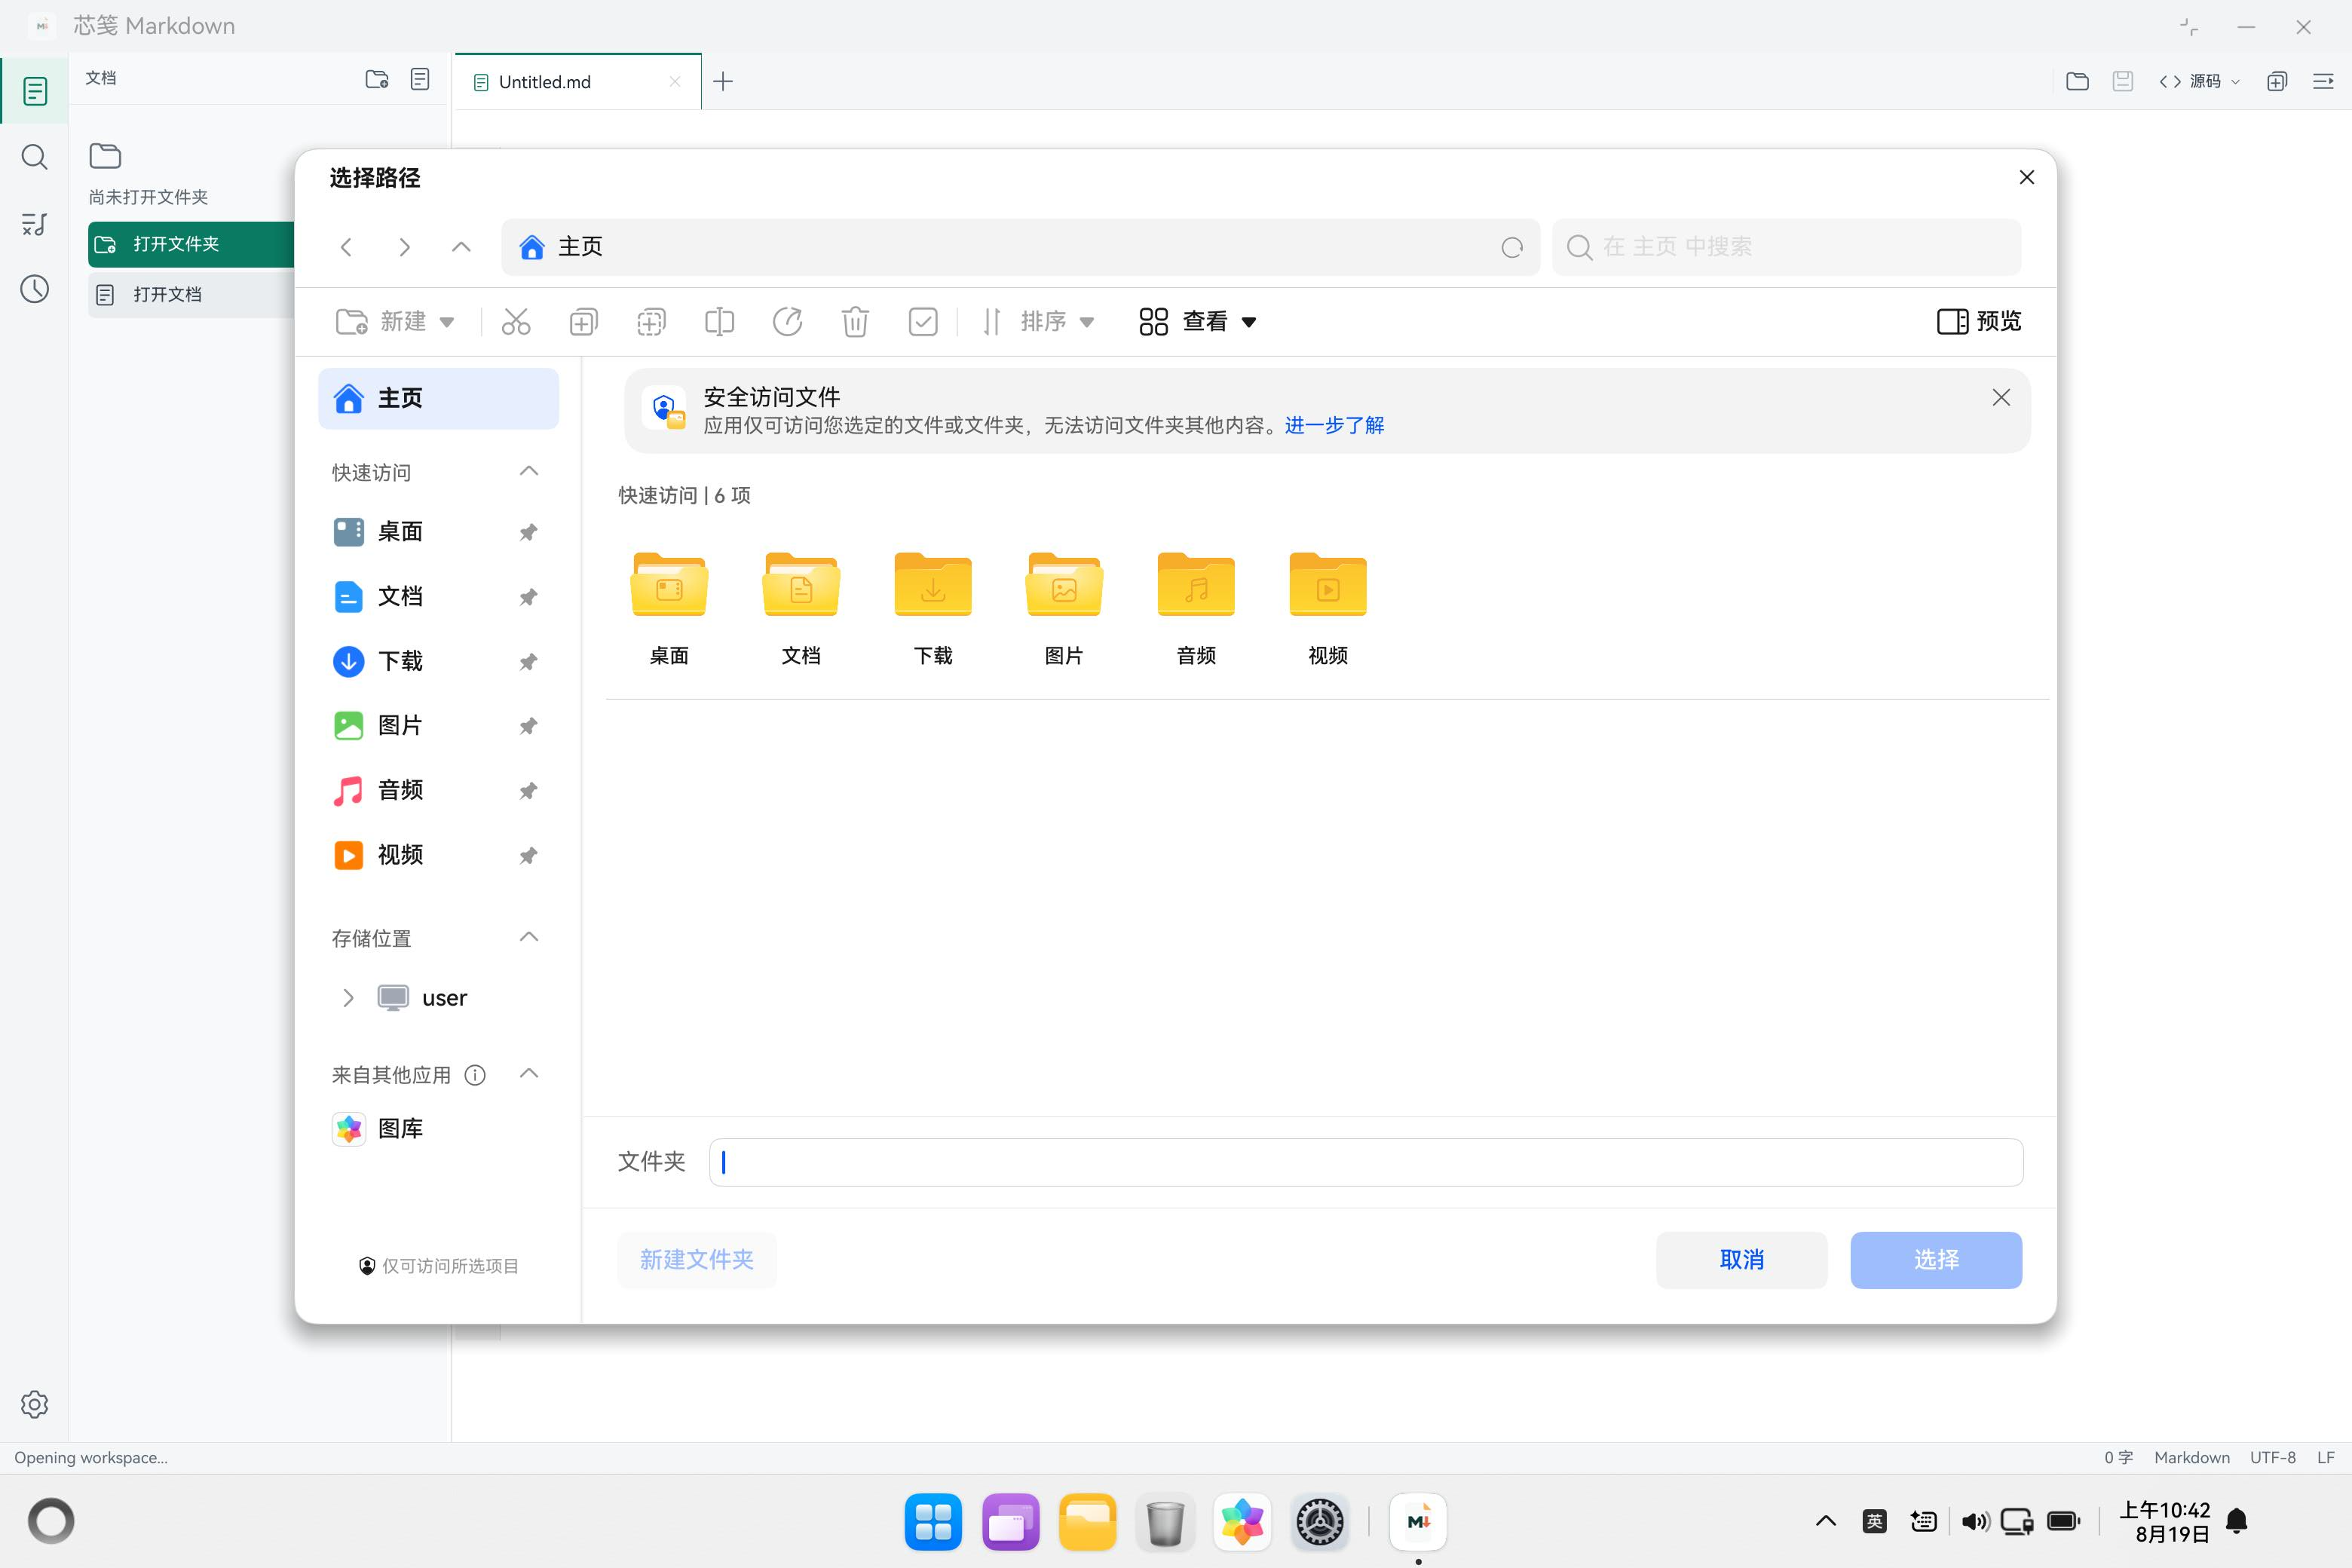This screenshot has height=1568, width=2352.
Task: Toggle the preview pane
Action: pyautogui.click(x=1979, y=321)
